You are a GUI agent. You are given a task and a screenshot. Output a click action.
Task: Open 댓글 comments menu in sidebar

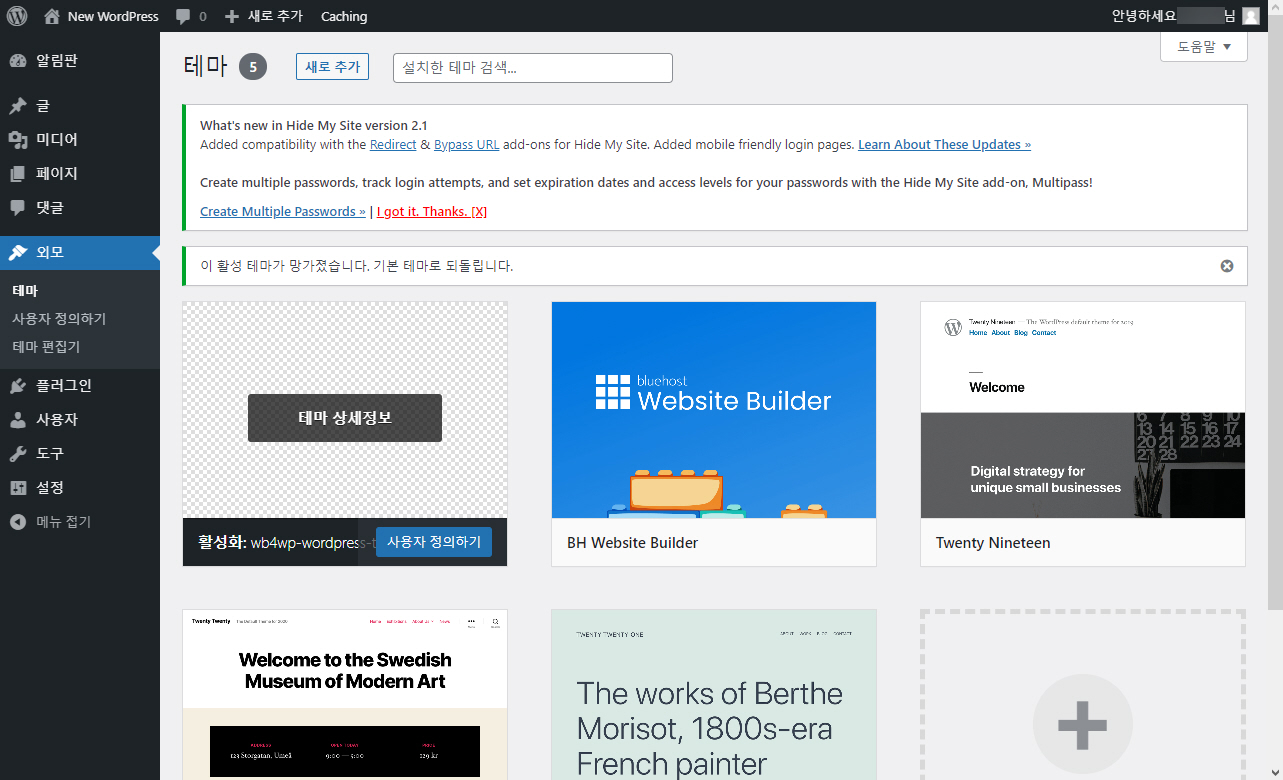(x=80, y=207)
